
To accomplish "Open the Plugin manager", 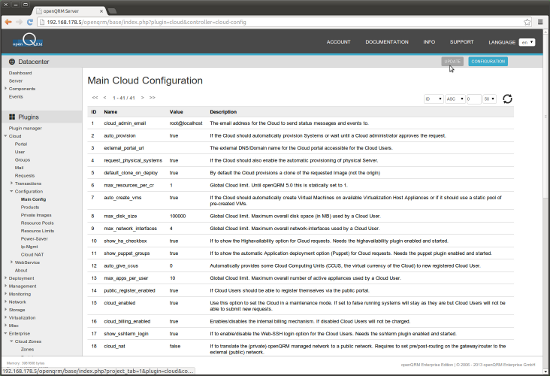I will coord(25,128).
